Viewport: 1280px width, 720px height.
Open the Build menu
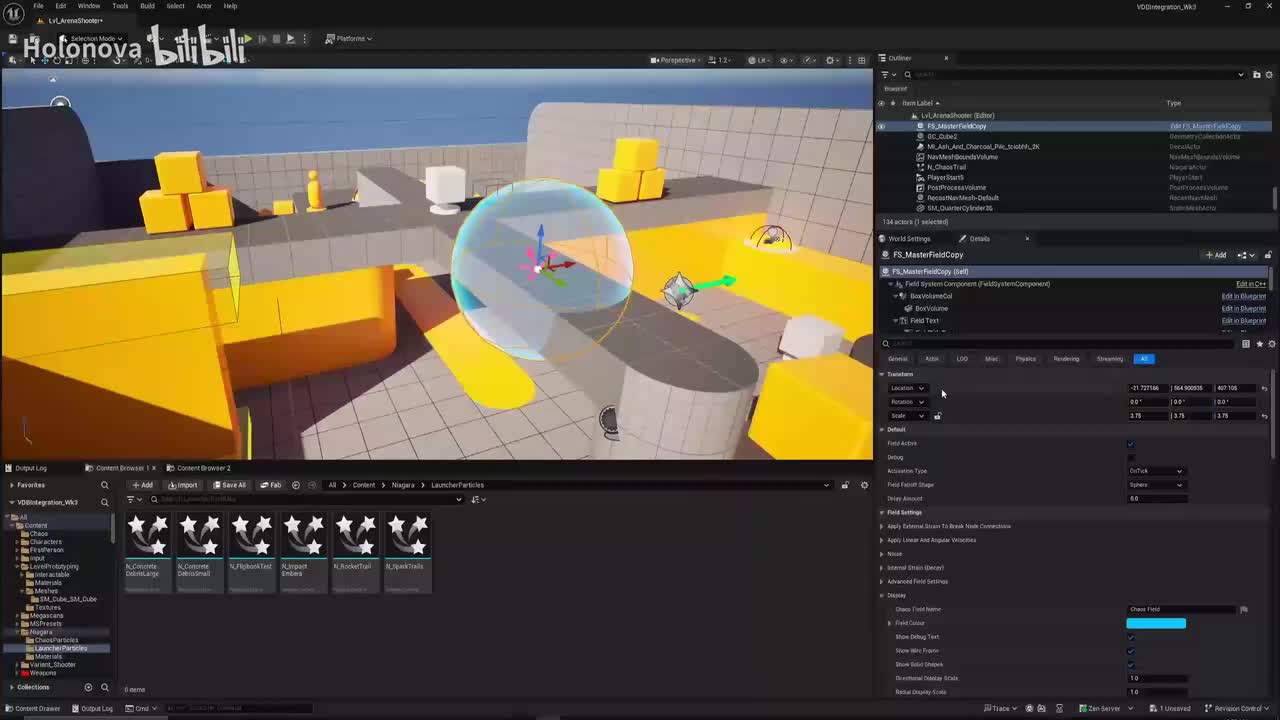(x=147, y=6)
